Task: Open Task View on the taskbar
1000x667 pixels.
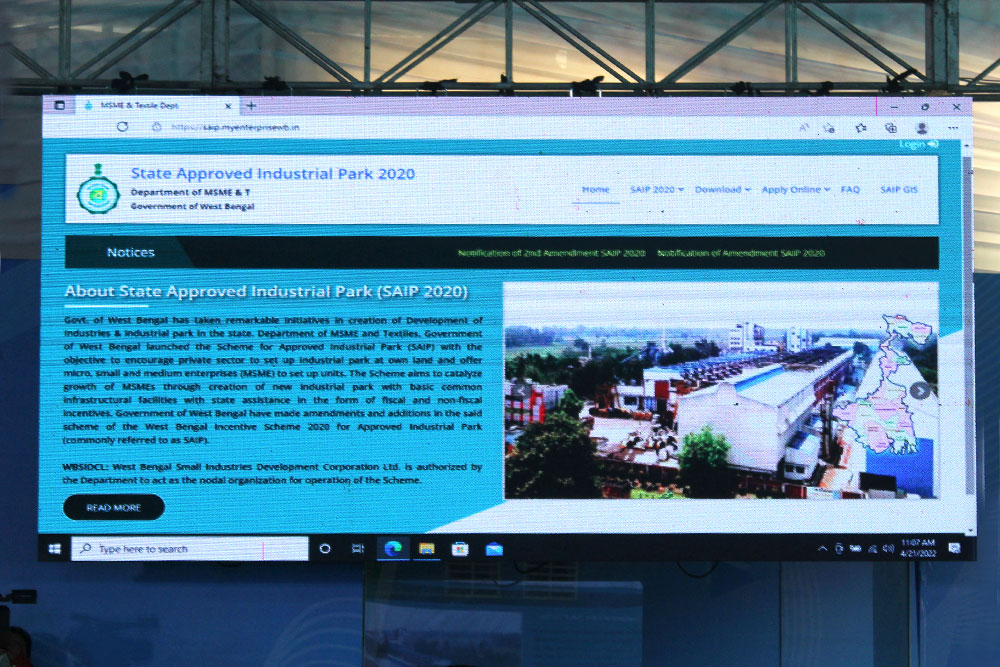Action: point(357,549)
